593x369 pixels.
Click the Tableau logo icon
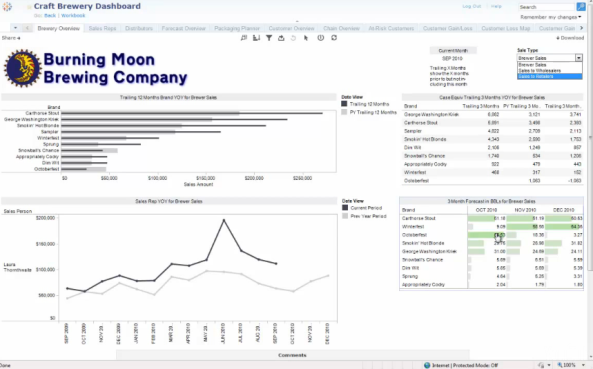click(x=7, y=6)
